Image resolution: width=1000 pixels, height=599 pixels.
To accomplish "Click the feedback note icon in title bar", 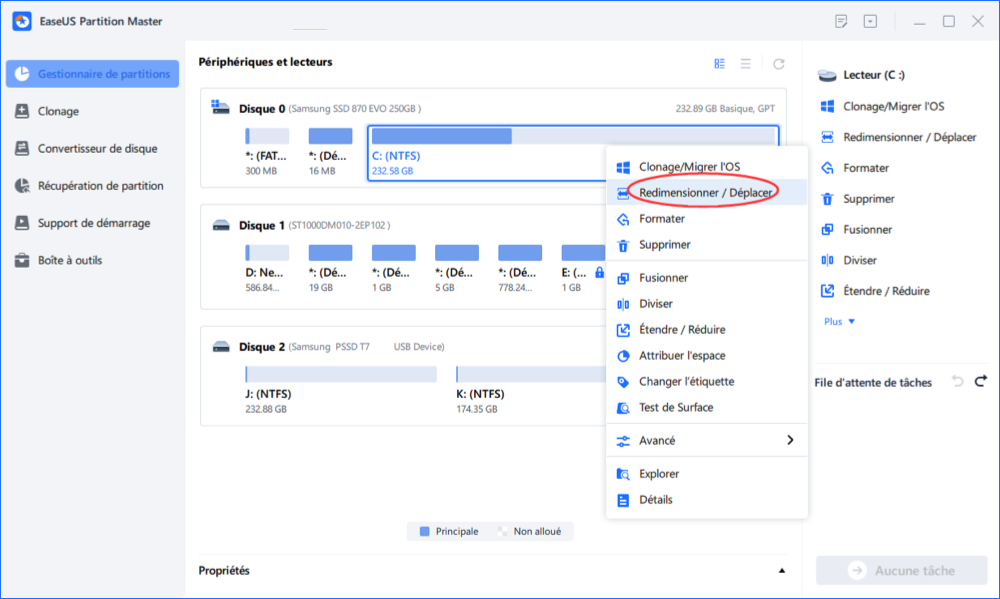I will (841, 21).
